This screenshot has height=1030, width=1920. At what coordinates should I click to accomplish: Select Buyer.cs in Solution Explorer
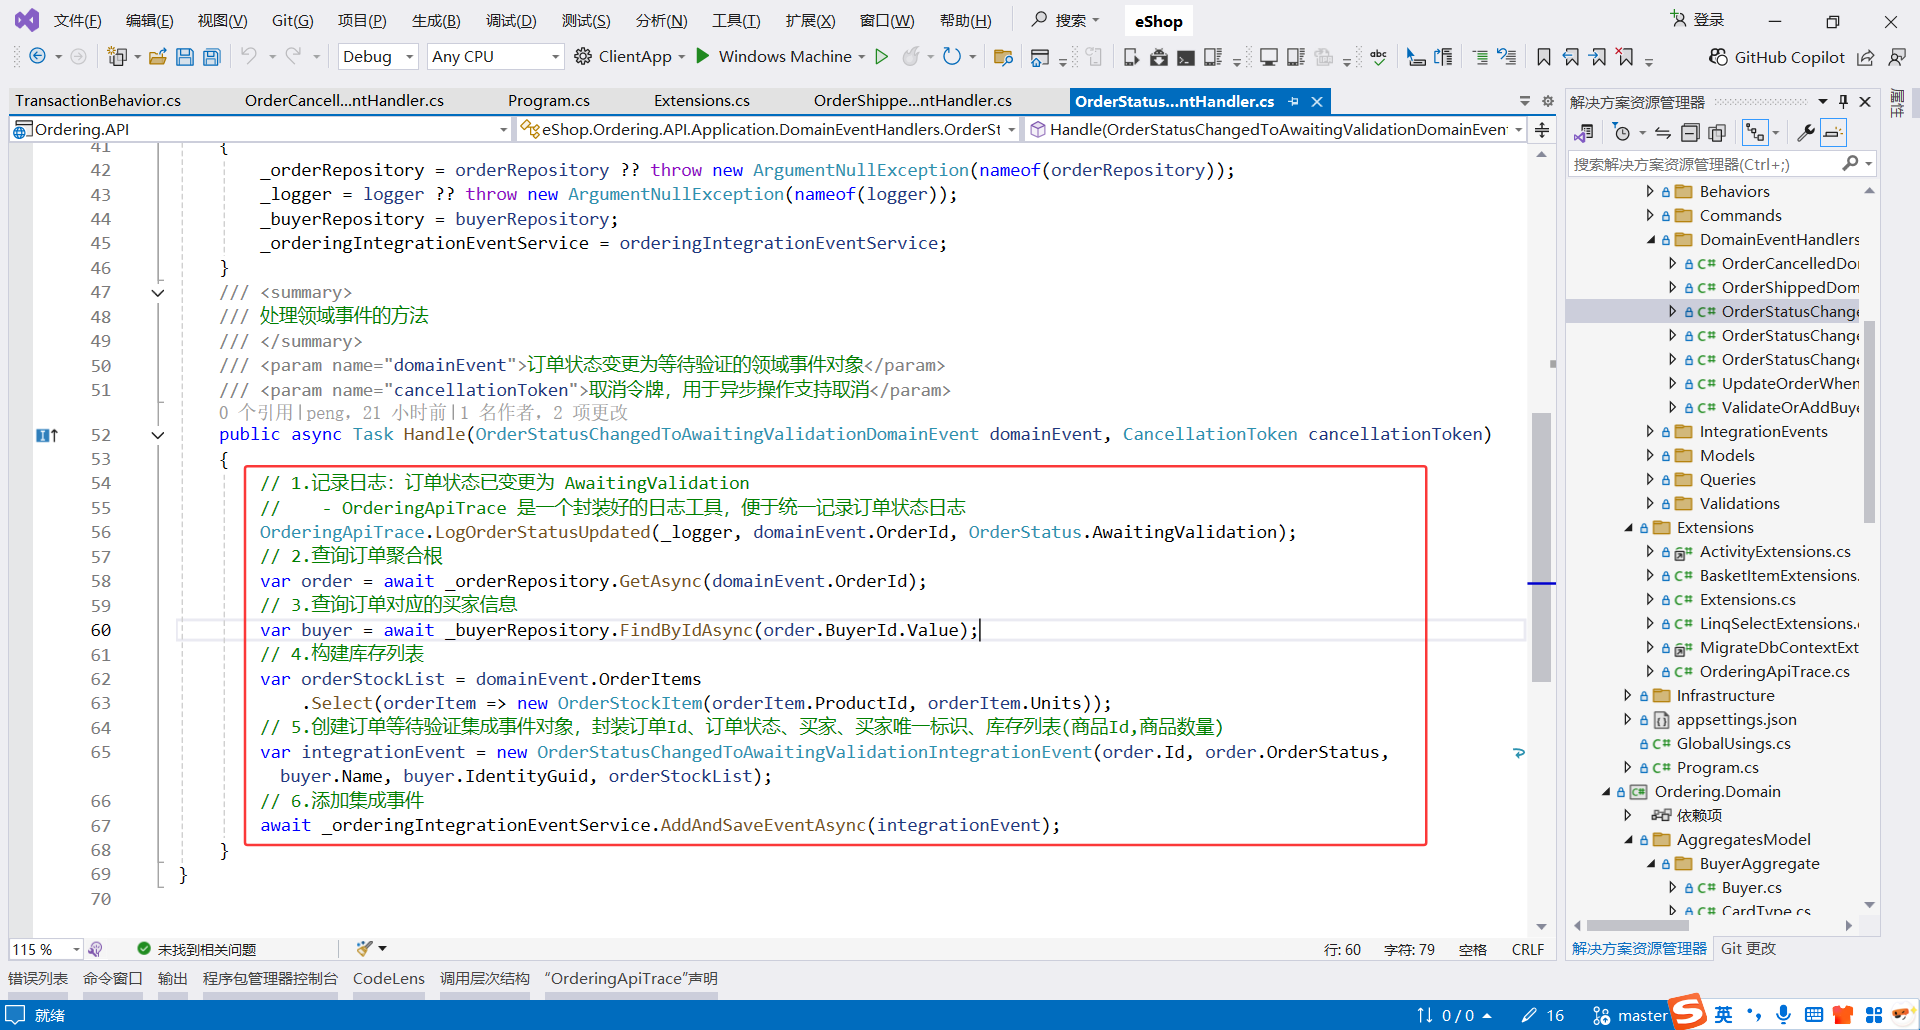point(1751,888)
